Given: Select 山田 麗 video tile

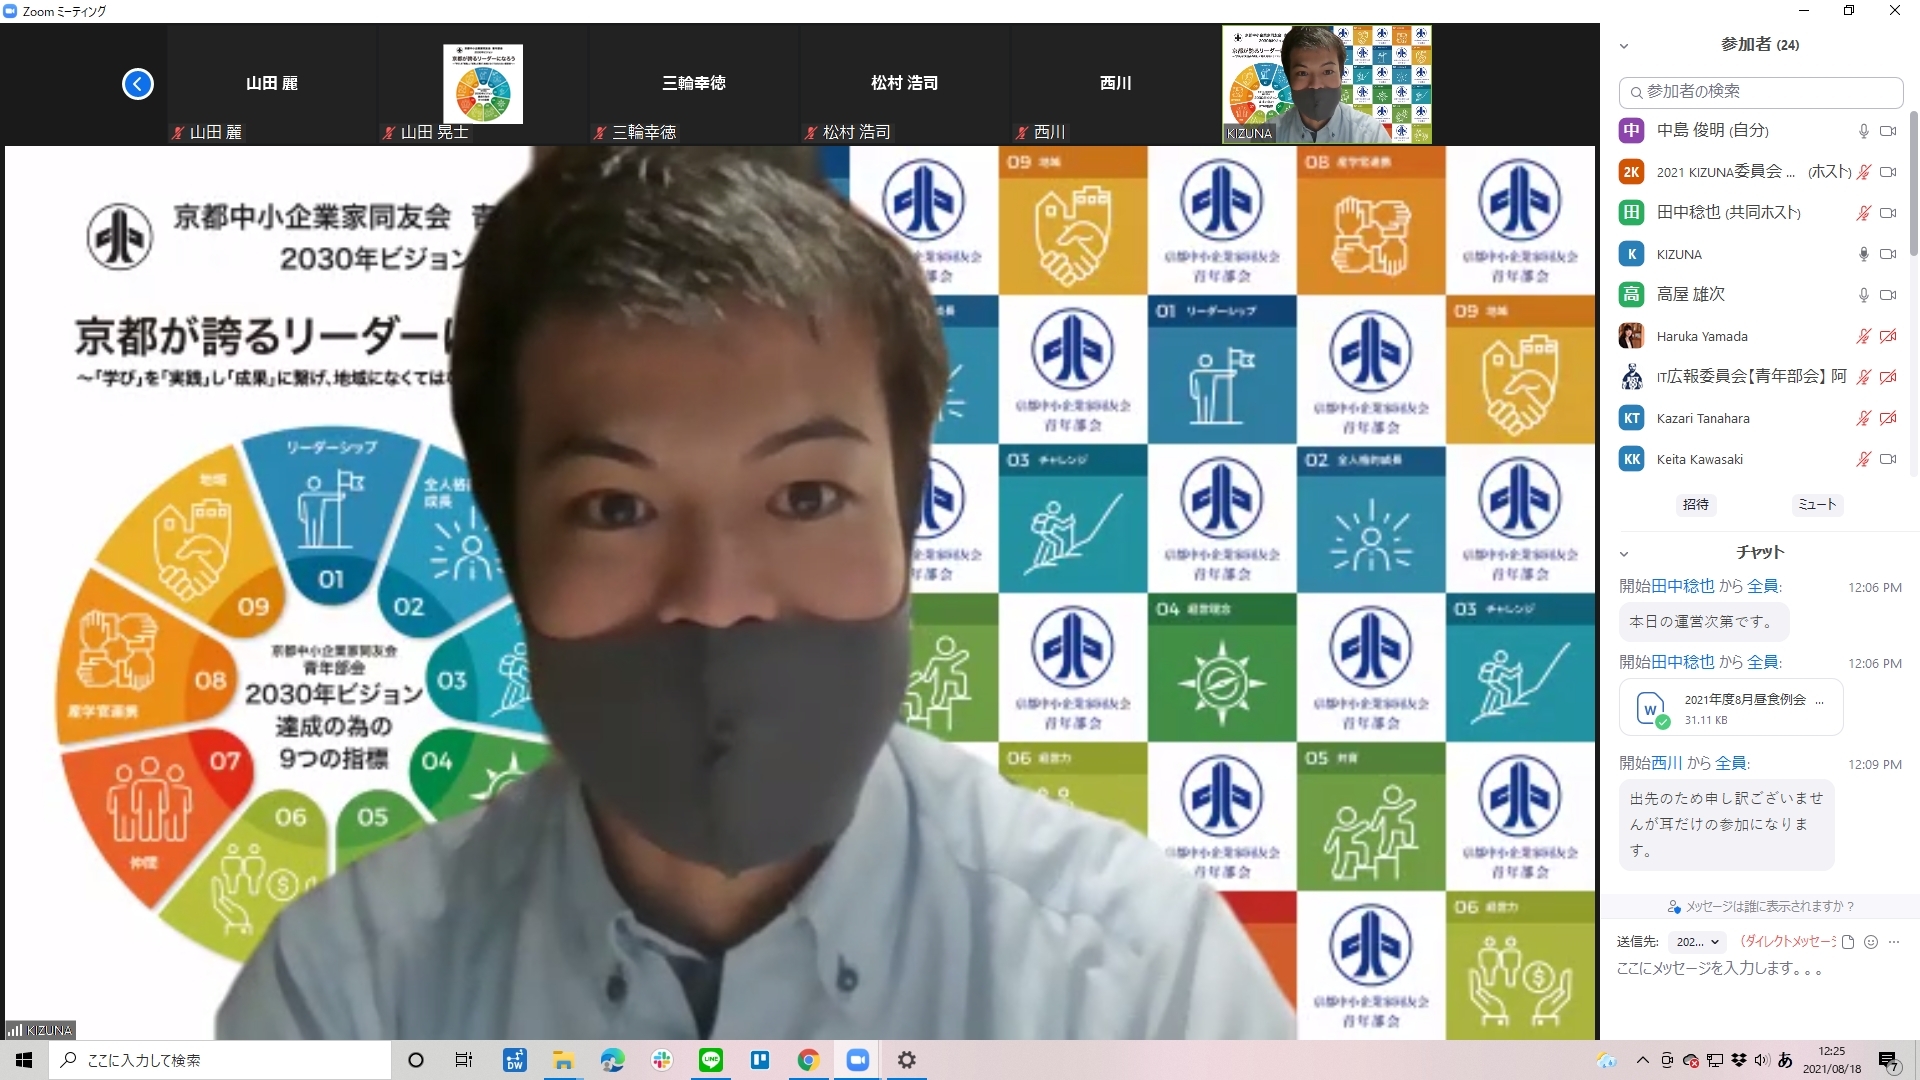Looking at the screenshot, I should click(x=272, y=84).
